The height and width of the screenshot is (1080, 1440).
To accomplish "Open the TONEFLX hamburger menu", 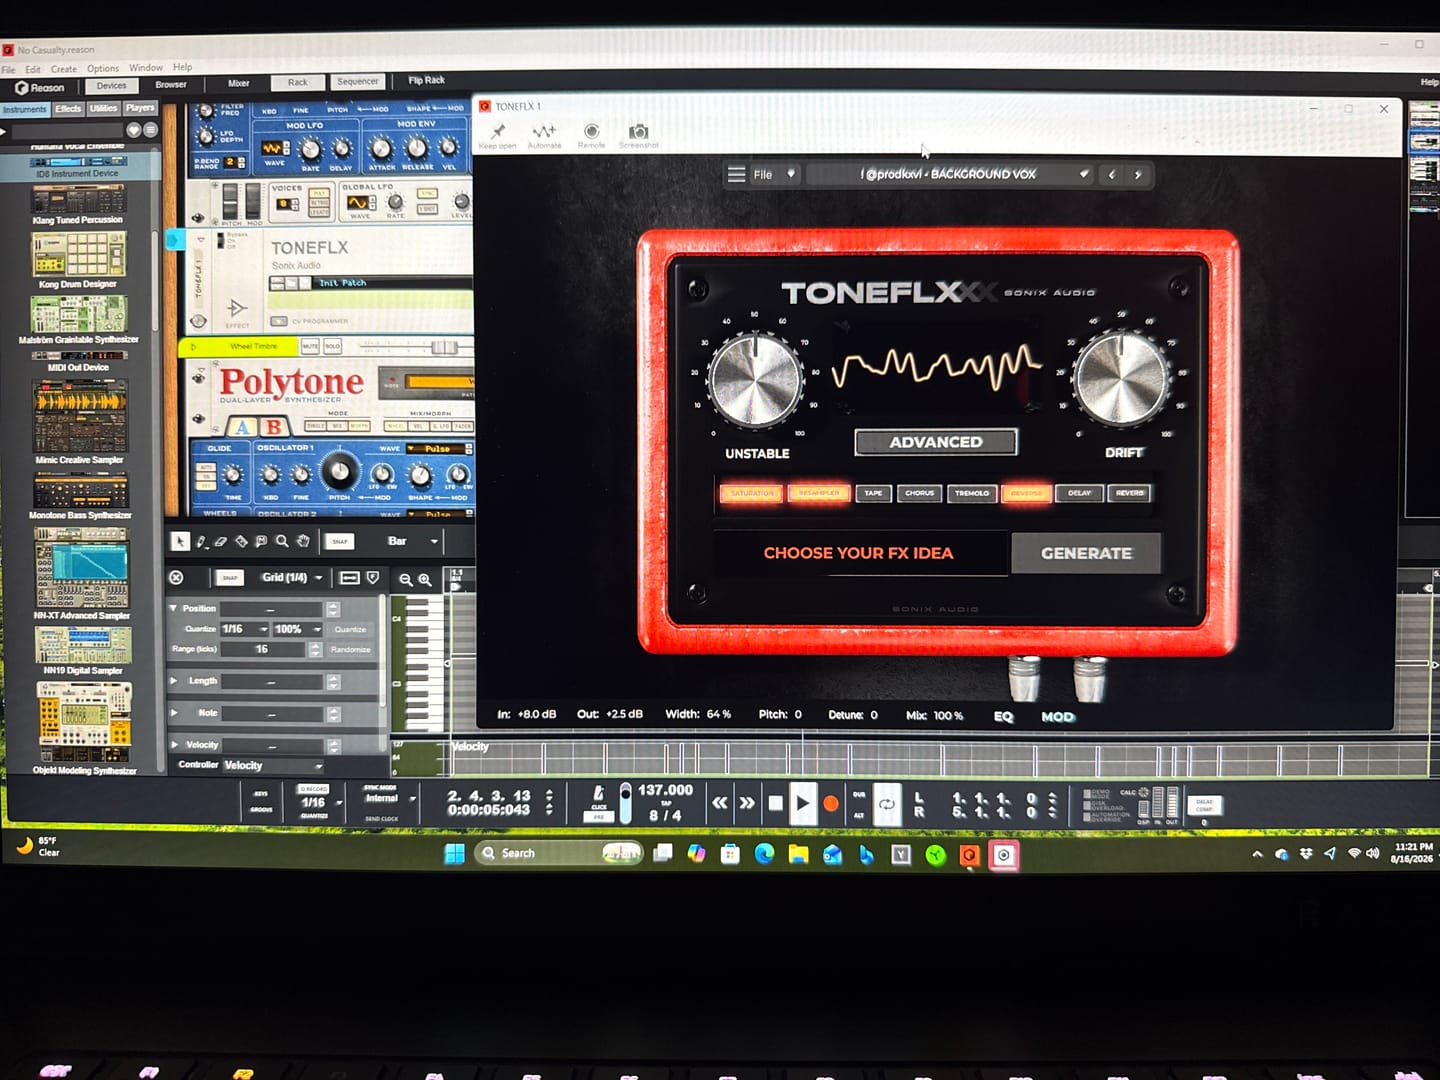I will [x=736, y=174].
